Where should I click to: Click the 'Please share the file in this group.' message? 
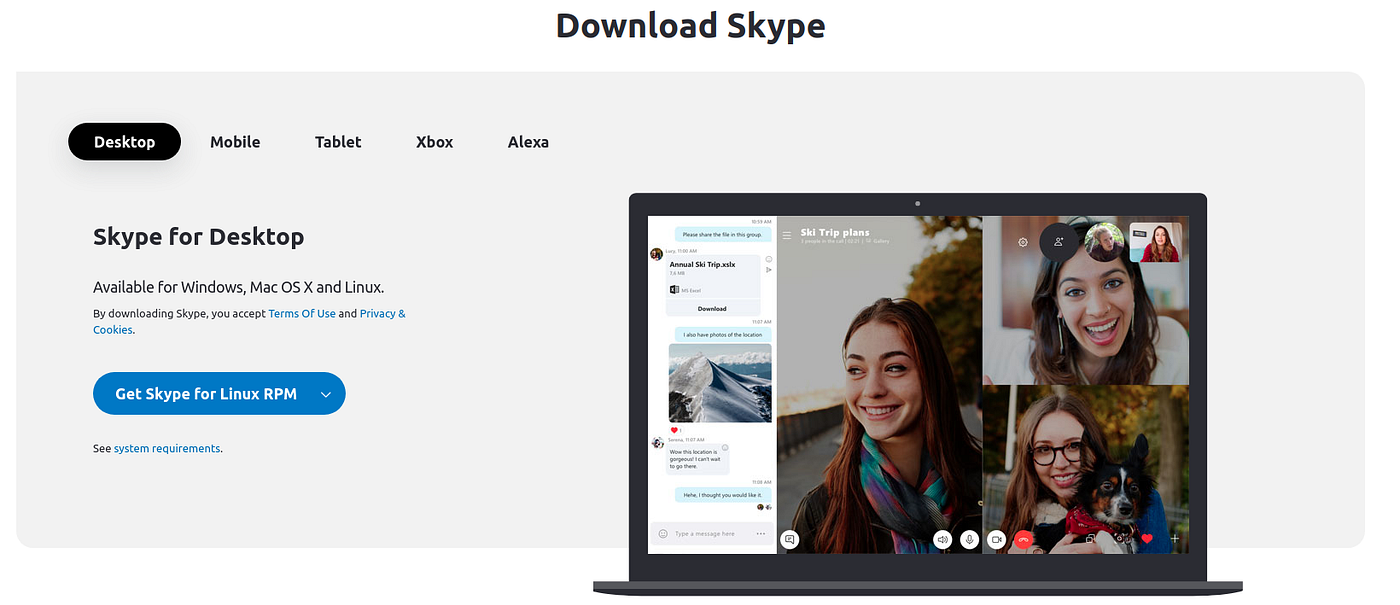point(722,234)
